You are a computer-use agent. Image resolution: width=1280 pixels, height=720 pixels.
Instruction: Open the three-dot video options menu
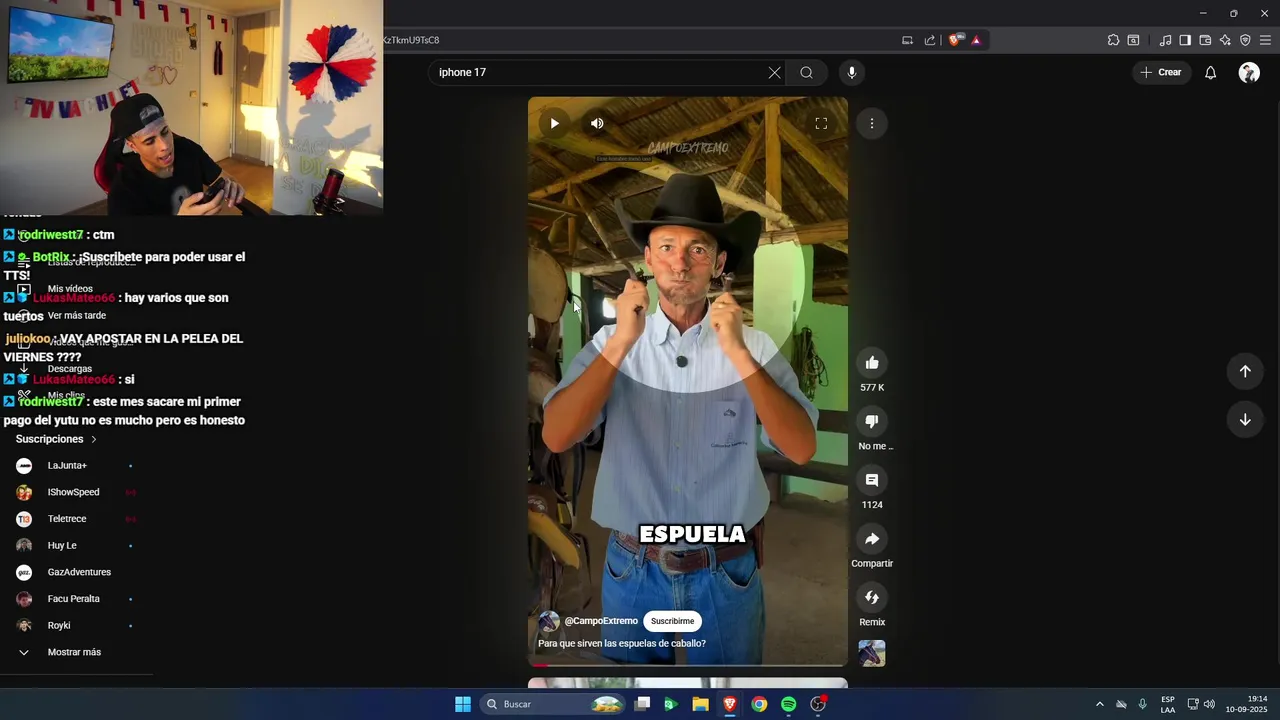point(872,124)
